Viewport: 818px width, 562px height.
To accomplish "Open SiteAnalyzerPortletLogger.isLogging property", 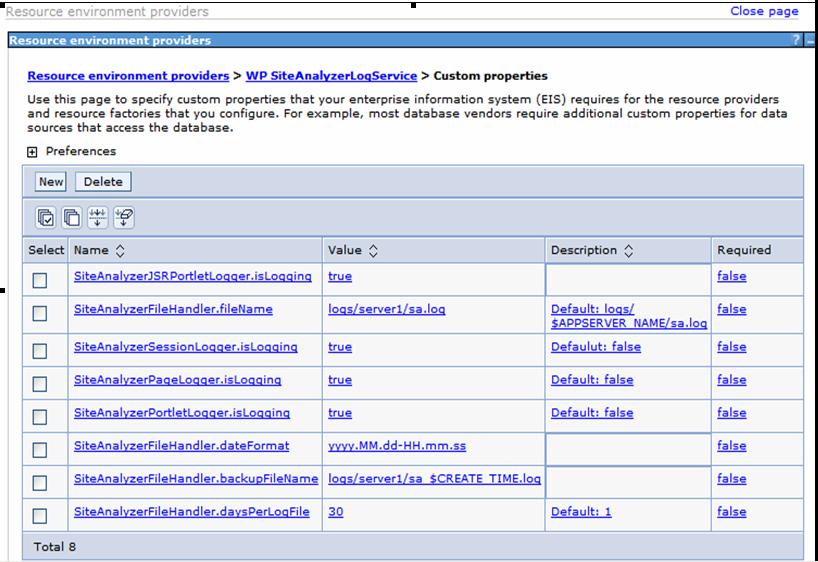I will coord(182,412).
